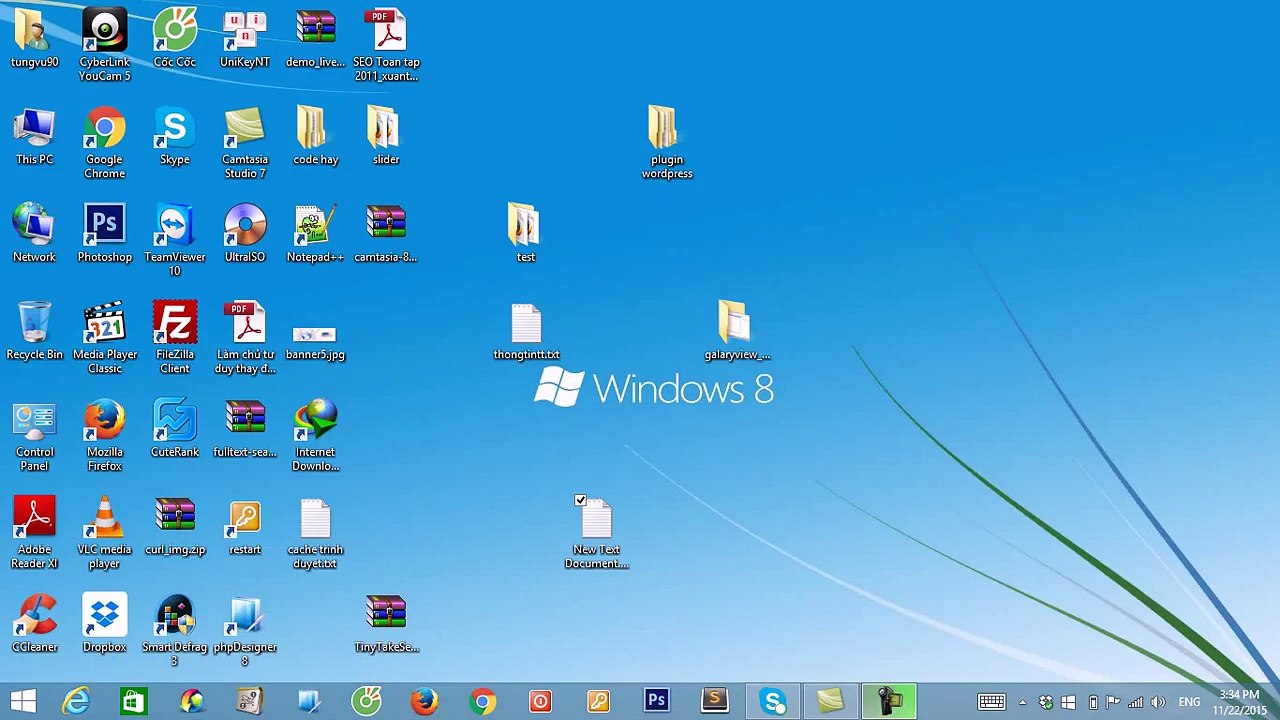1280x720 pixels.
Task: Select the Skype desktop shortcut
Action: pos(175,137)
